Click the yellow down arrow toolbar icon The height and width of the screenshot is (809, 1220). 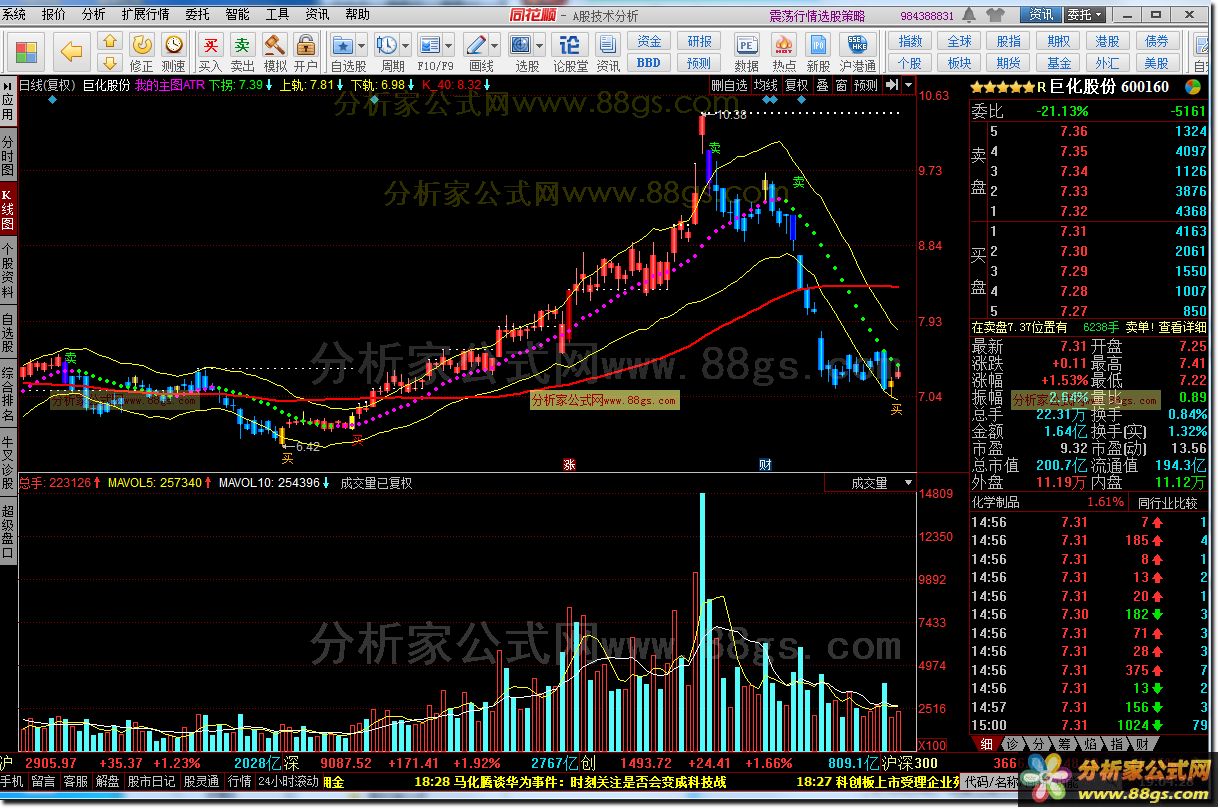click(110, 62)
